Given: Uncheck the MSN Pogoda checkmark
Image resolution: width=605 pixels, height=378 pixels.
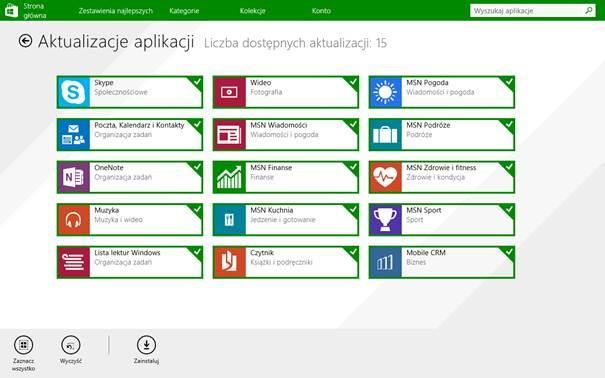Looking at the screenshot, I should click(509, 82).
